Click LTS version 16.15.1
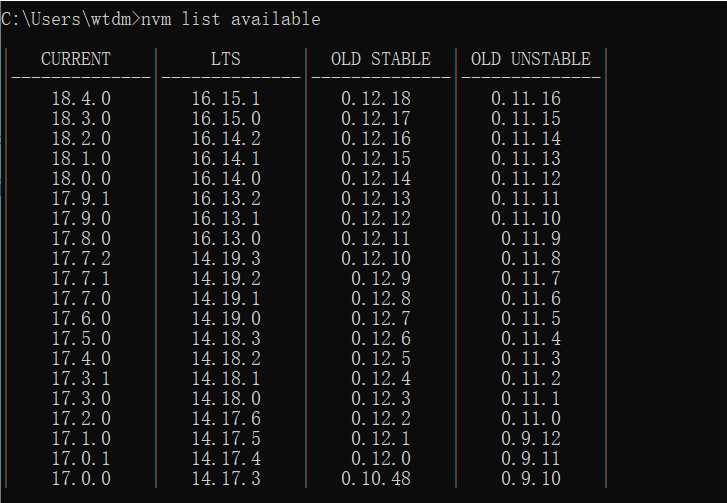The image size is (727, 503). click(226, 98)
